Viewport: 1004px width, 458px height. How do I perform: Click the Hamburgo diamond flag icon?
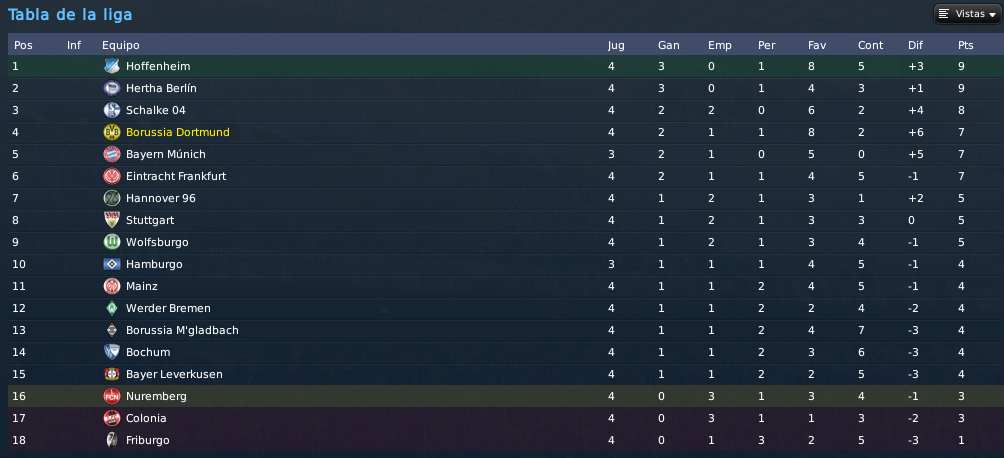[x=111, y=264]
